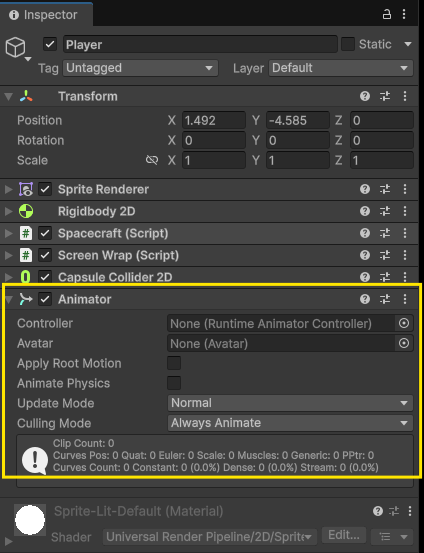Open Transform presets icon
The height and width of the screenshot is (553, 424).
(385, 96)
